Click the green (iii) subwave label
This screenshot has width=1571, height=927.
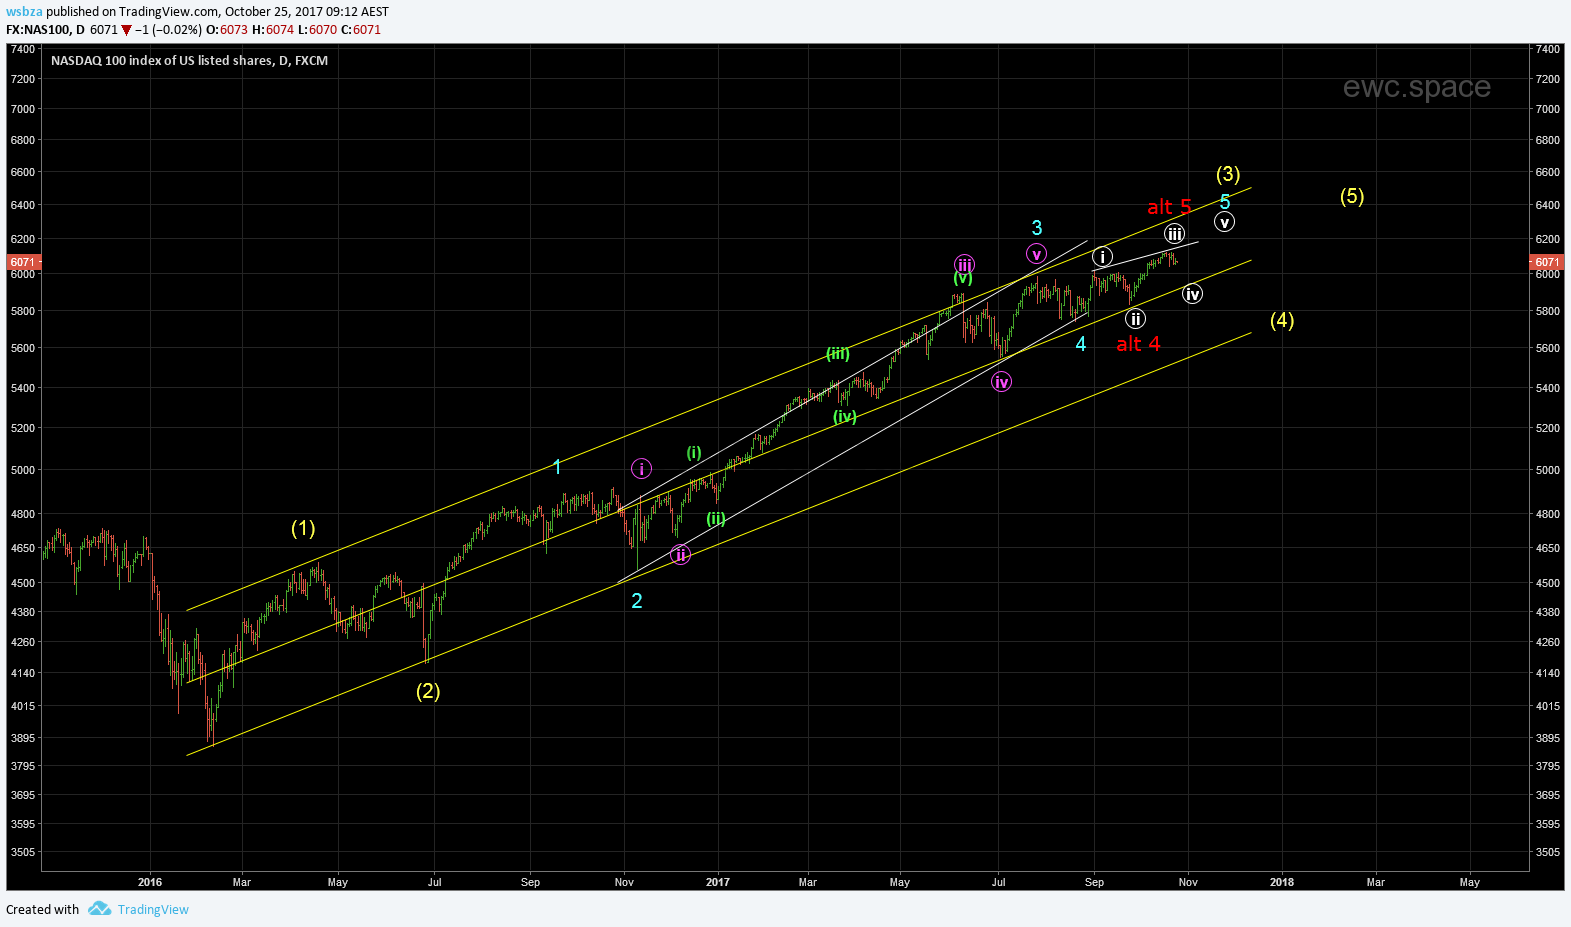[838, 354]
